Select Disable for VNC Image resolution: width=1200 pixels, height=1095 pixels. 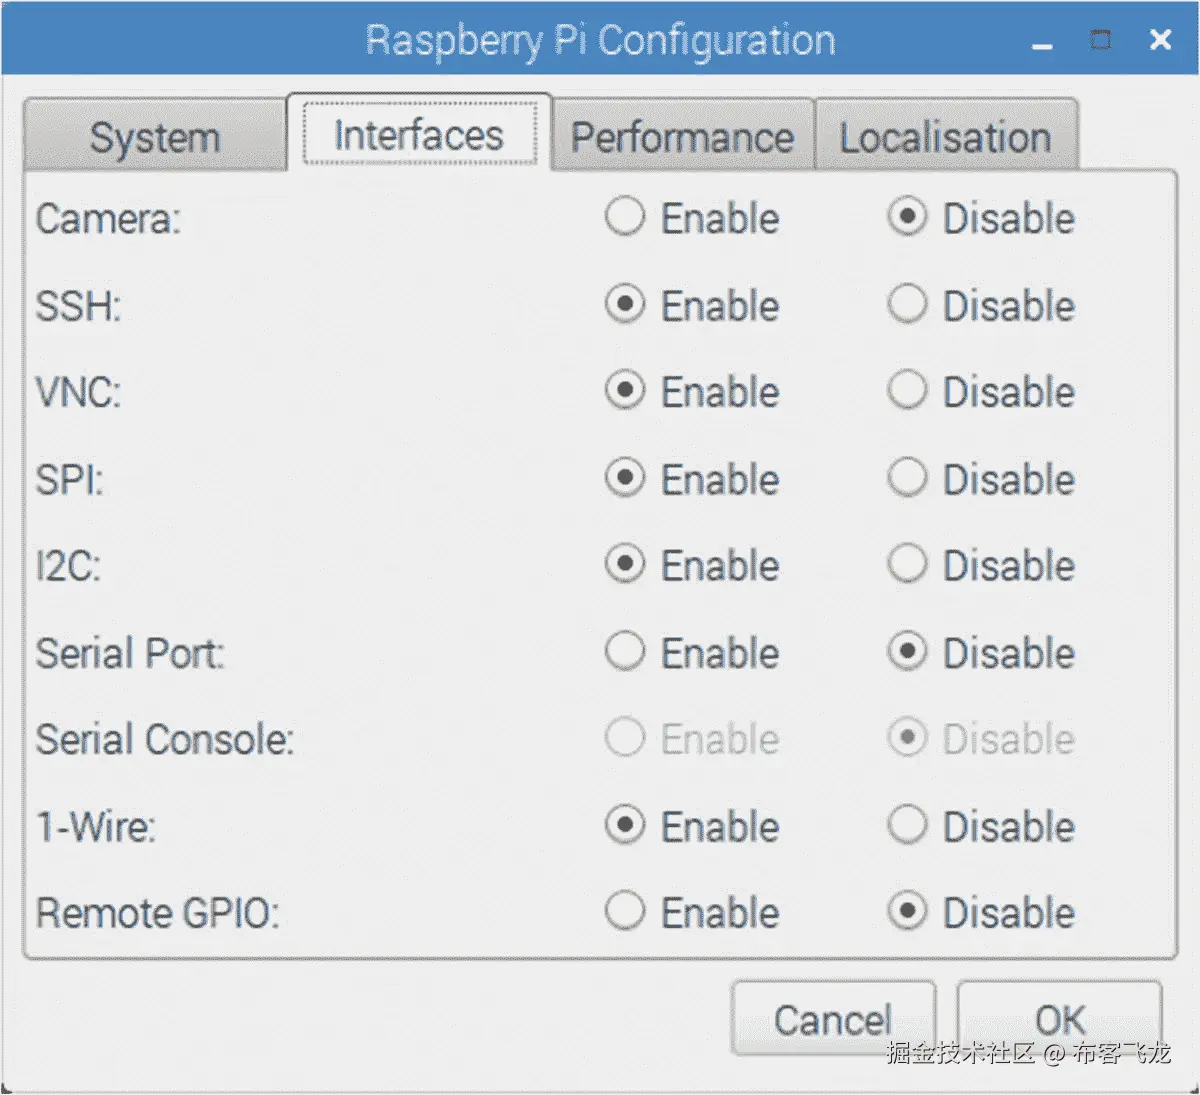tap(907, 391)
